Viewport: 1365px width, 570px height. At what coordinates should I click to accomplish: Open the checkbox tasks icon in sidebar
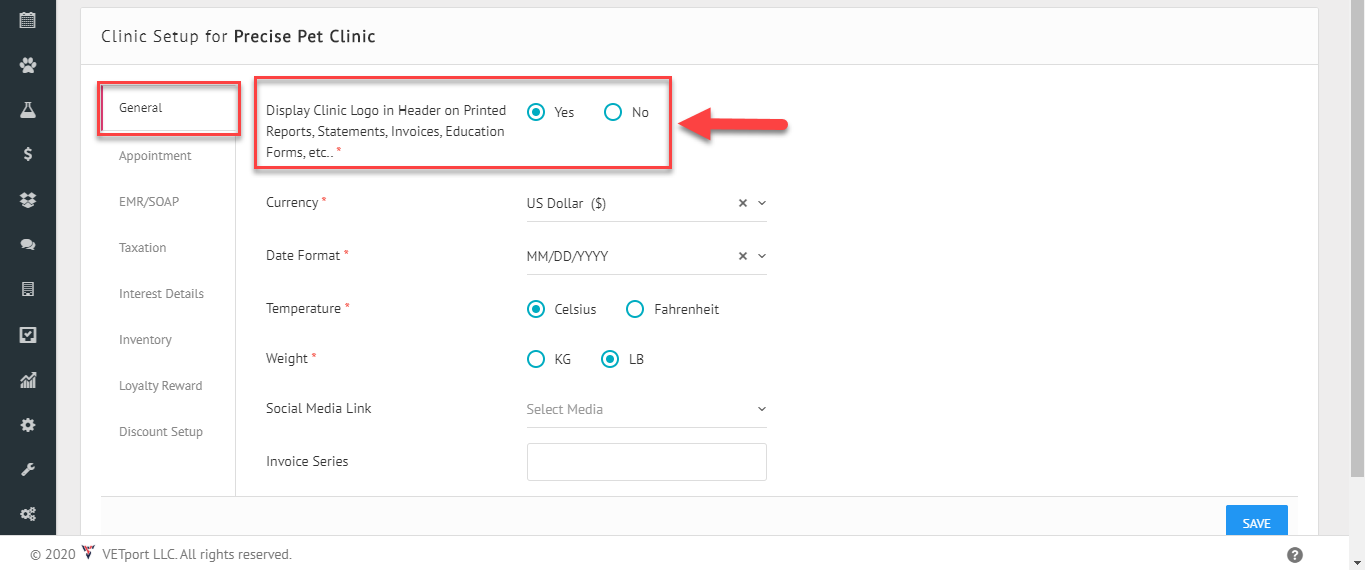click(x=28, y=335)
